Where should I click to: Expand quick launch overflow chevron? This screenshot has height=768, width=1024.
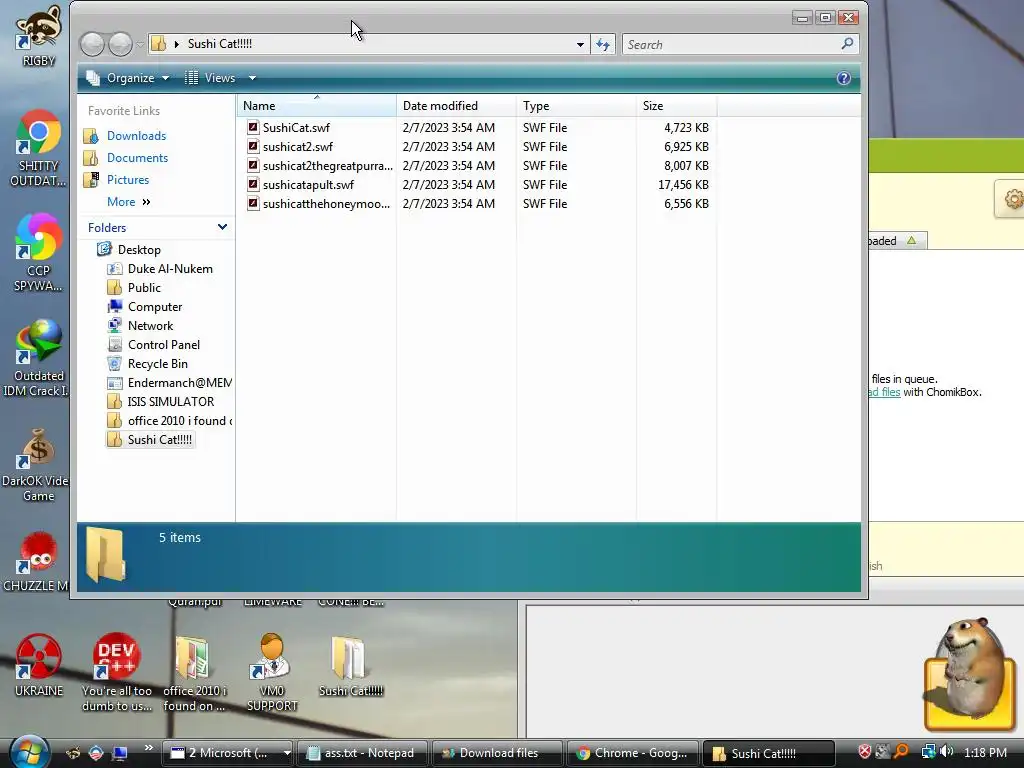tap(148, 748)
